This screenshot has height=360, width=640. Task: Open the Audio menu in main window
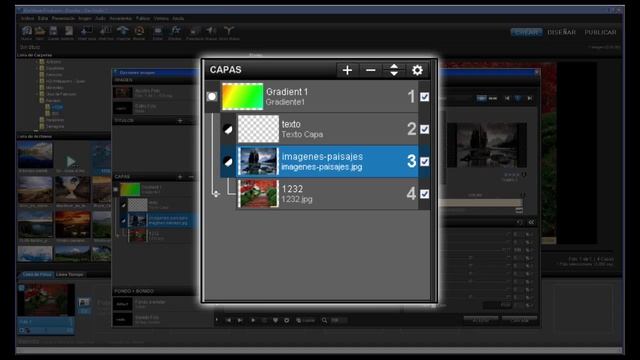pos(100,18)
